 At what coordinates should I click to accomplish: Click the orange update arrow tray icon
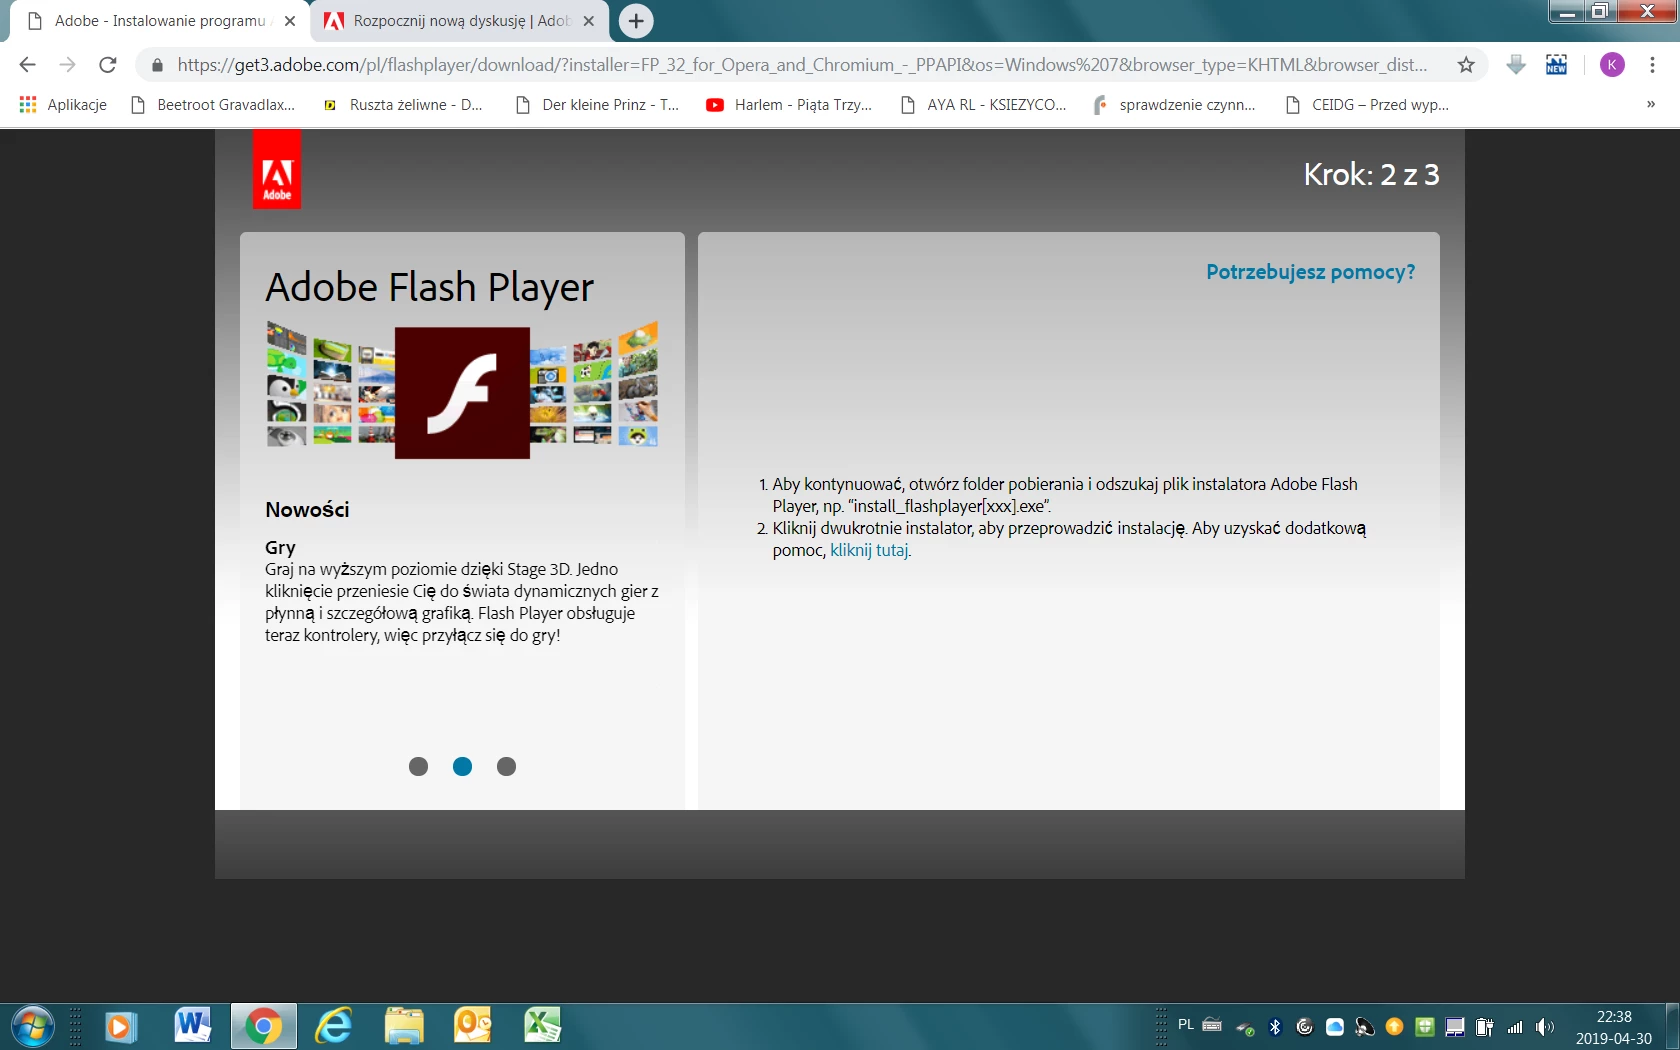(x=1395, y=1027)
